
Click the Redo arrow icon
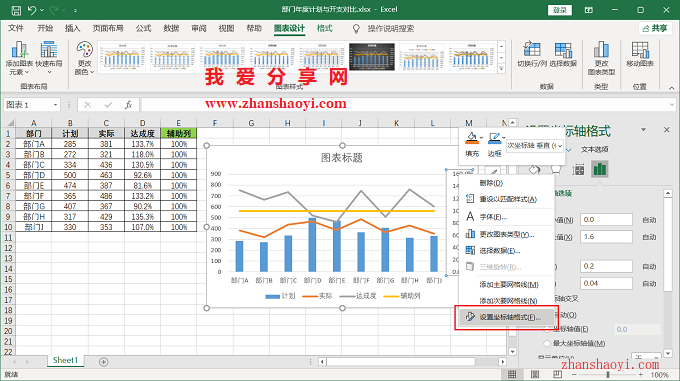click(54, 10)
